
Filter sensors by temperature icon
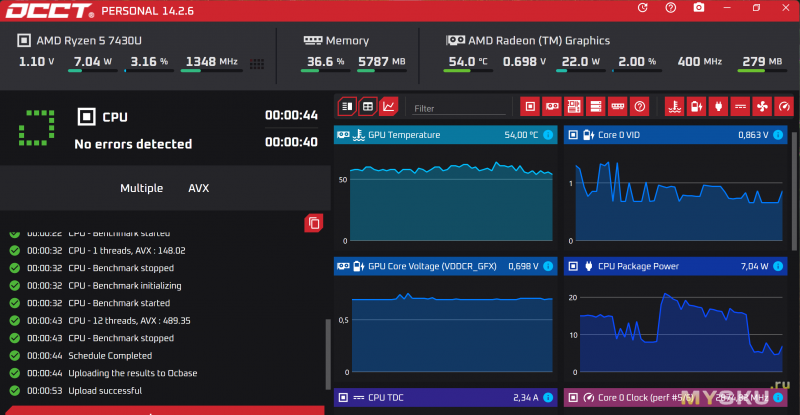[674, 106]
